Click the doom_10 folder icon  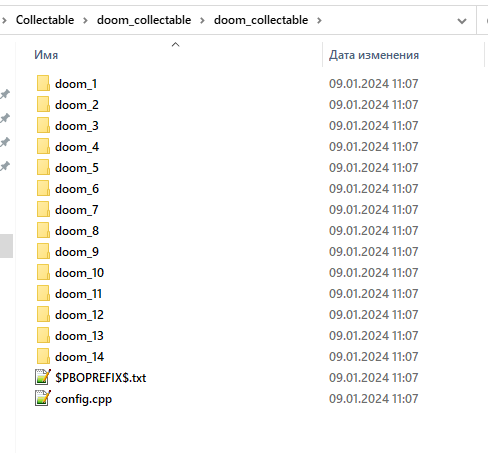pyautogui.click(x=43, y=272)
